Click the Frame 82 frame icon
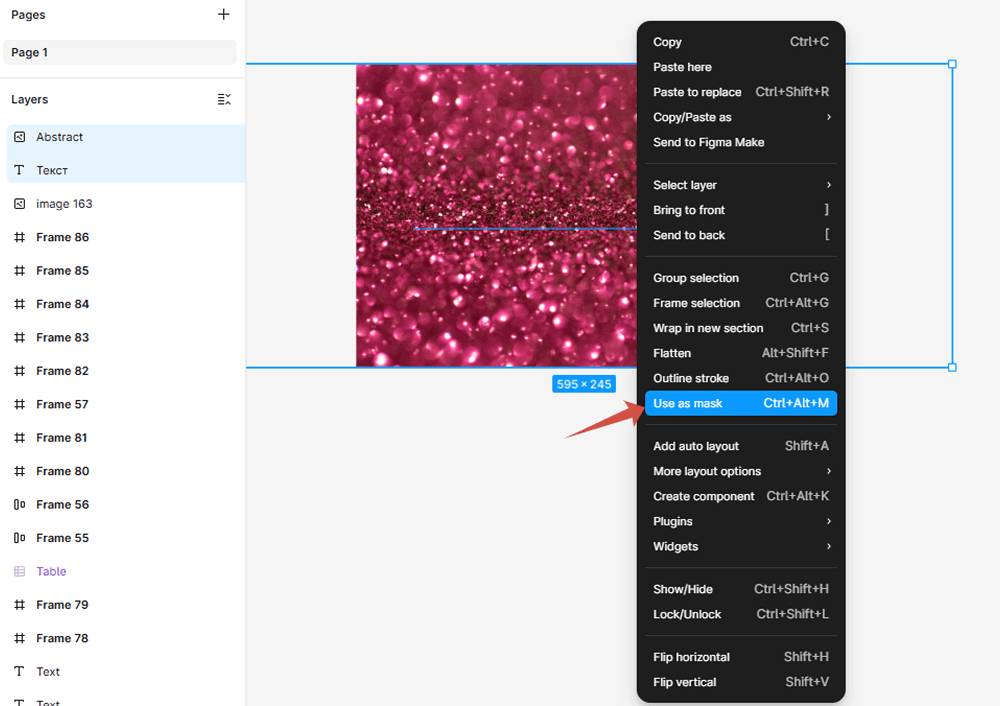The width and height of the screenshot is (1000, 706). pos(20,371)
